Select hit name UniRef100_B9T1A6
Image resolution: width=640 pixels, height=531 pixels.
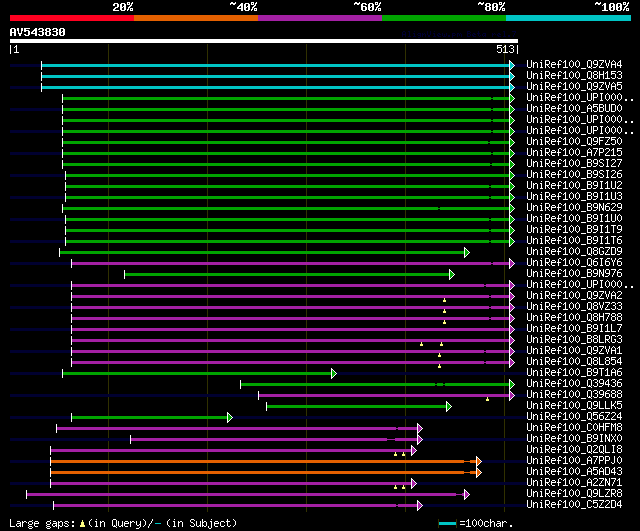tap(574, 373)
